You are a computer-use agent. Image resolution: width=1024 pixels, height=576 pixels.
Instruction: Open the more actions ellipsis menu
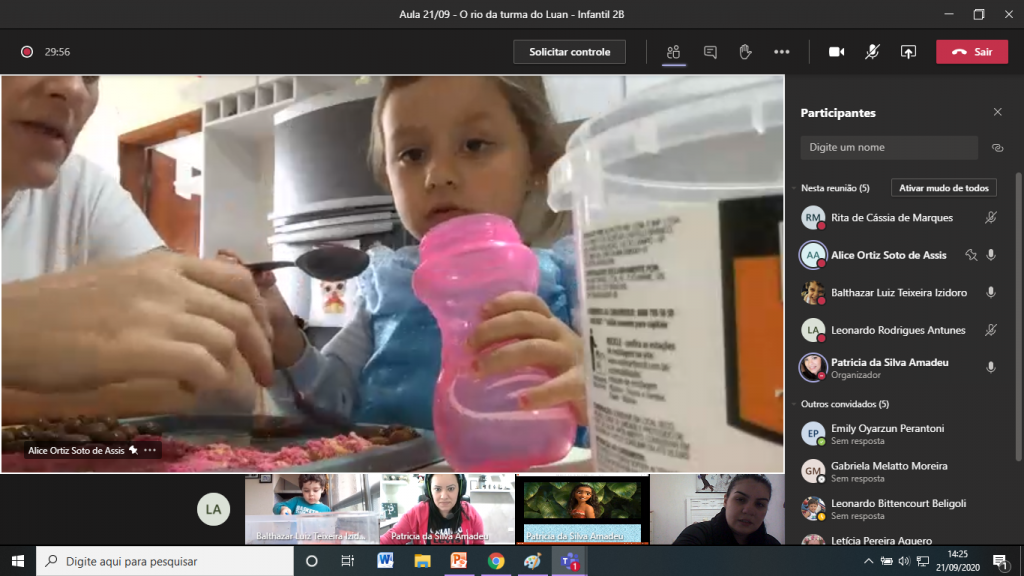pos(782,52)
